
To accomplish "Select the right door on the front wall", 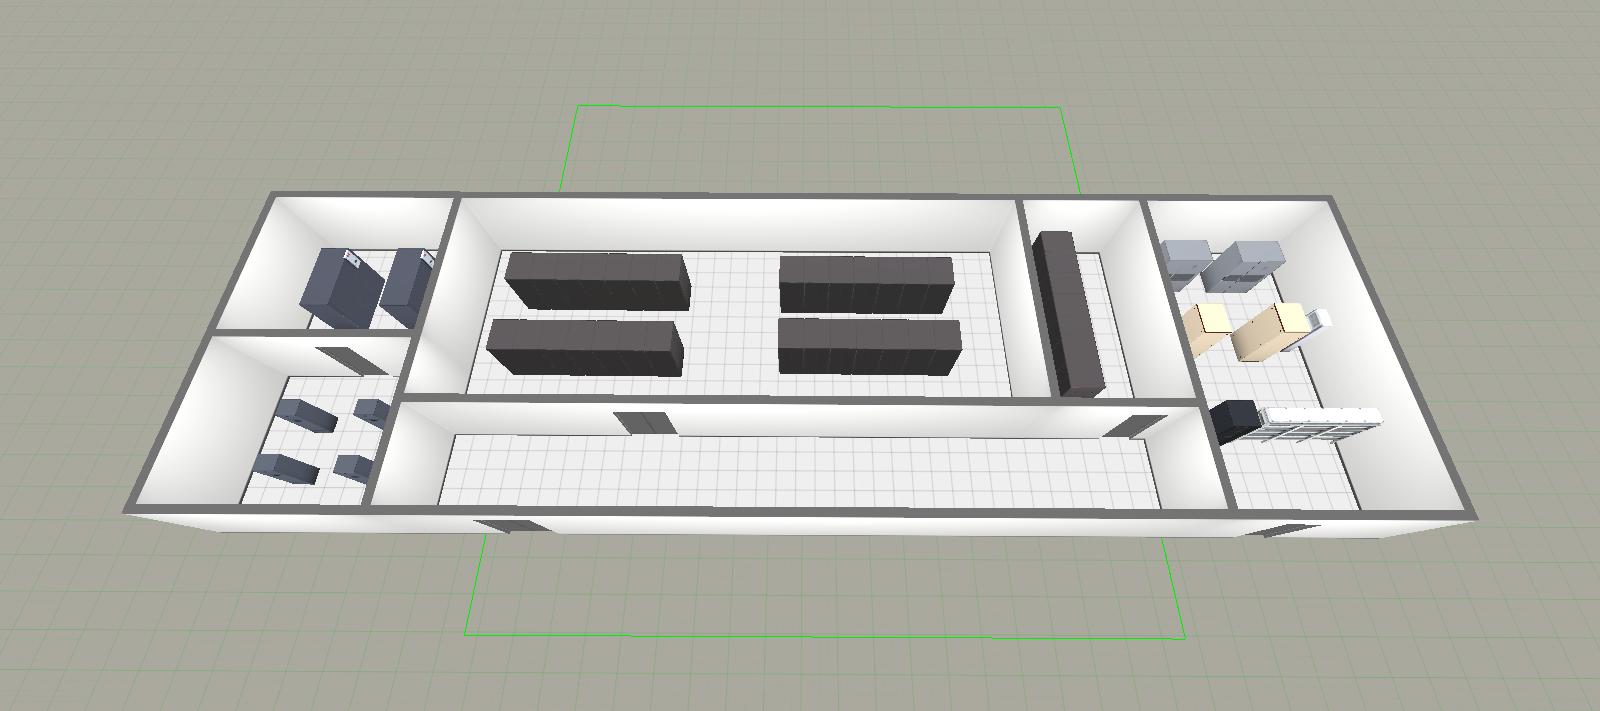I will 1281,529.
